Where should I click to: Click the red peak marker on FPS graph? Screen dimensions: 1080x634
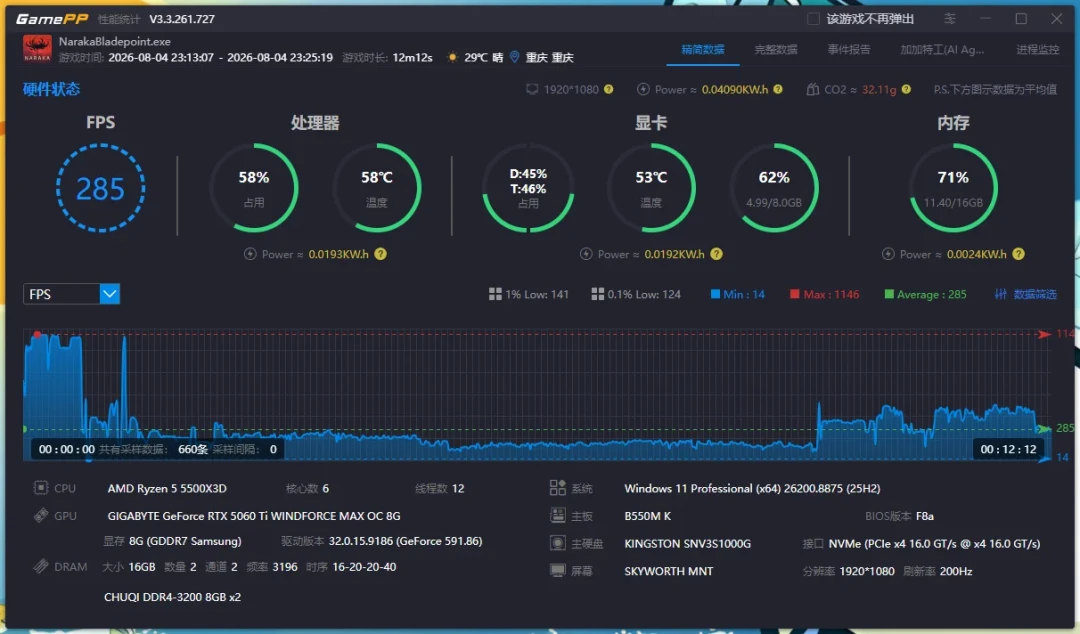pyautogui.click(x=37, y=335)
